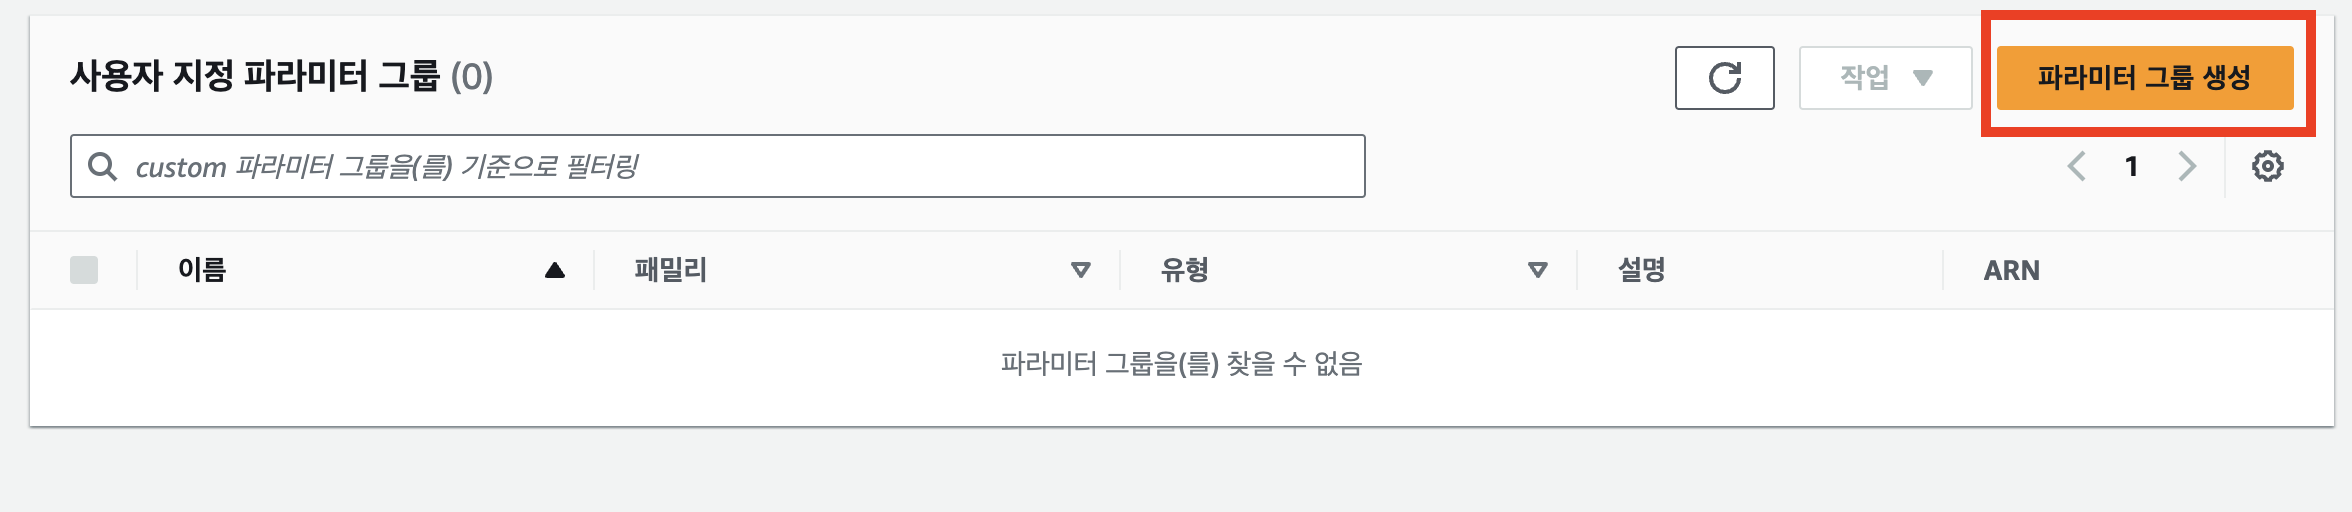Image resolution: width=2352 pixels, height=512 pixels.
Task: Sort by 이름 column header
Action: click(x=202, y=270)
